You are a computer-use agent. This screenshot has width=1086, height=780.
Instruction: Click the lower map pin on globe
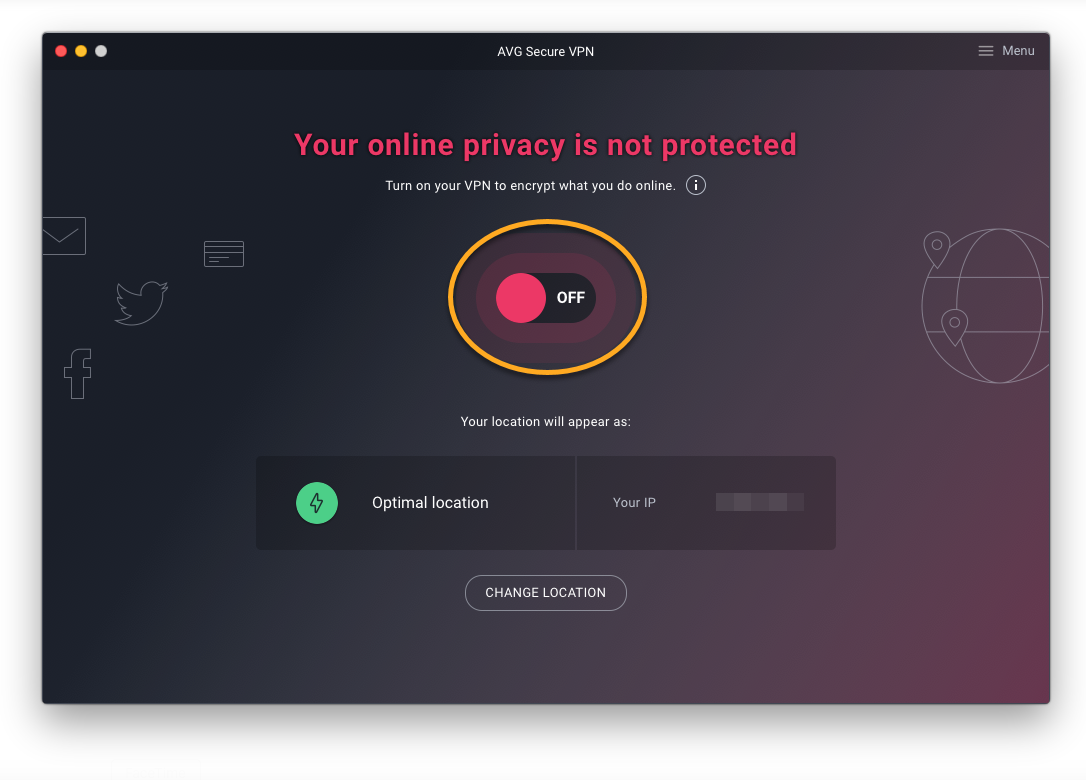pos(954,327)
